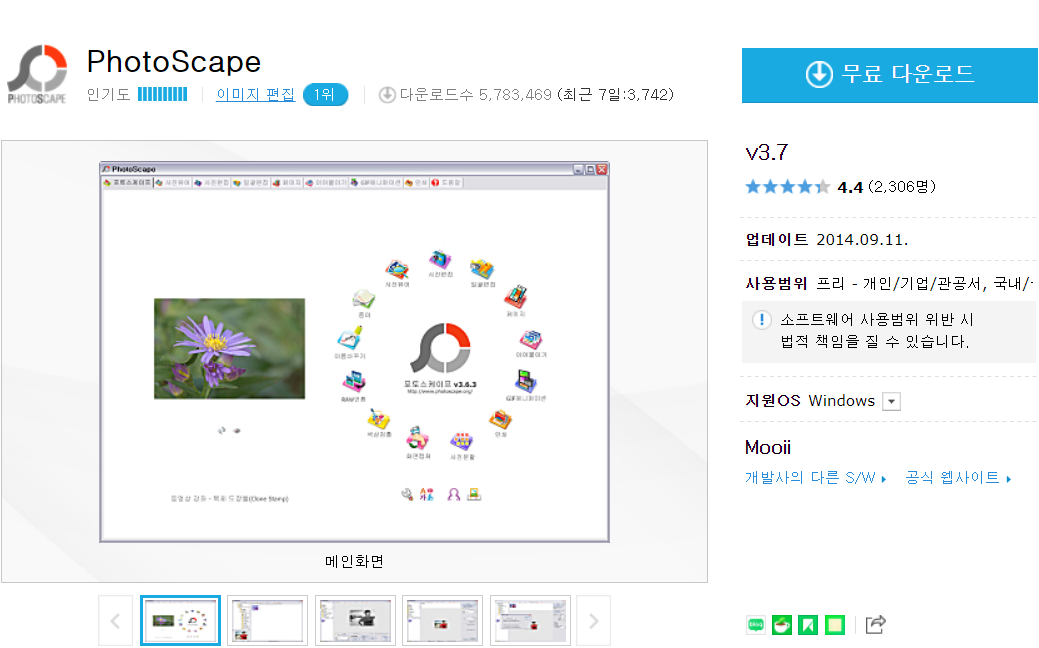This screenshot has height=648, width=1039.
Task: Select the 페이지 tab in the app screenshot
Action: tap(287, 182)
